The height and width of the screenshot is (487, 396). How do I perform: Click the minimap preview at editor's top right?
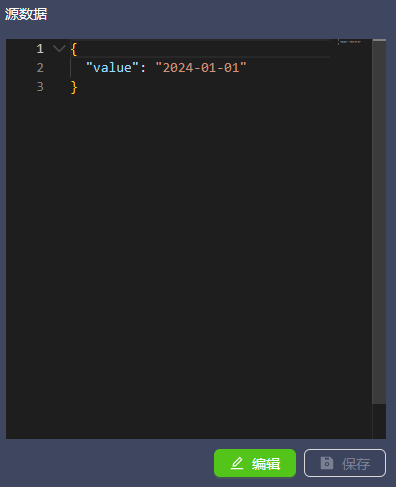(x=350, y=42)
